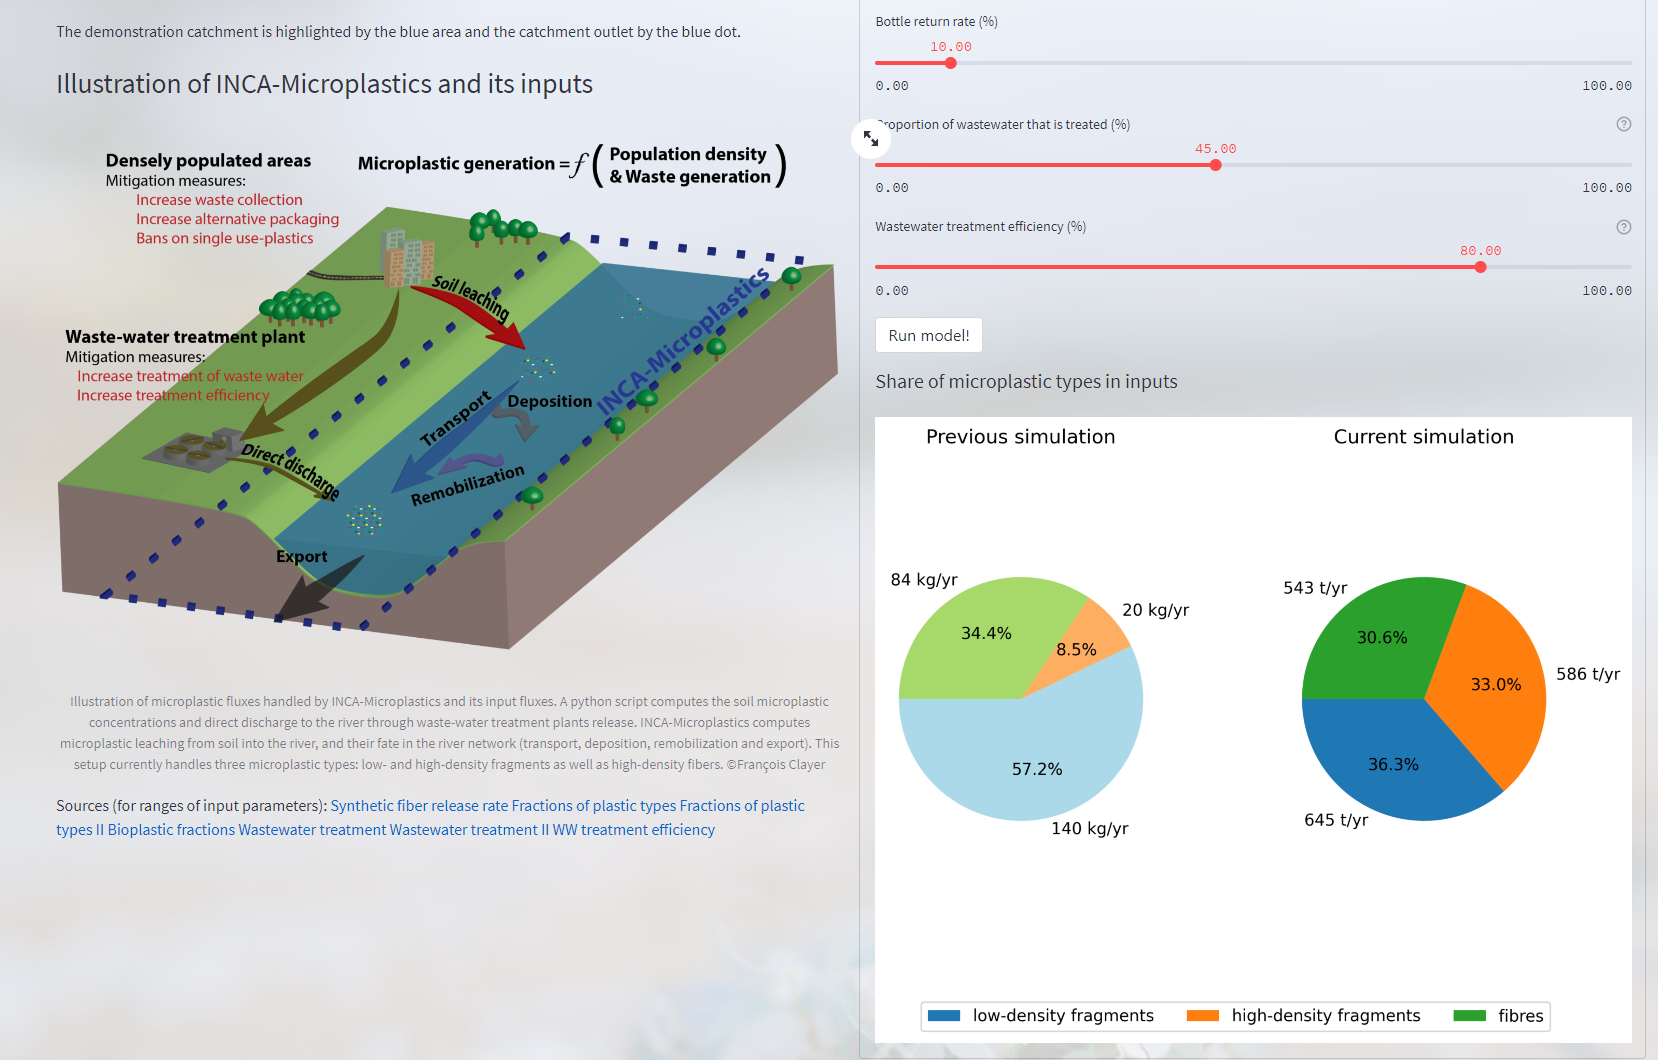
Task: Open the Wastewater treatment II link
Action: pos(469,830)
